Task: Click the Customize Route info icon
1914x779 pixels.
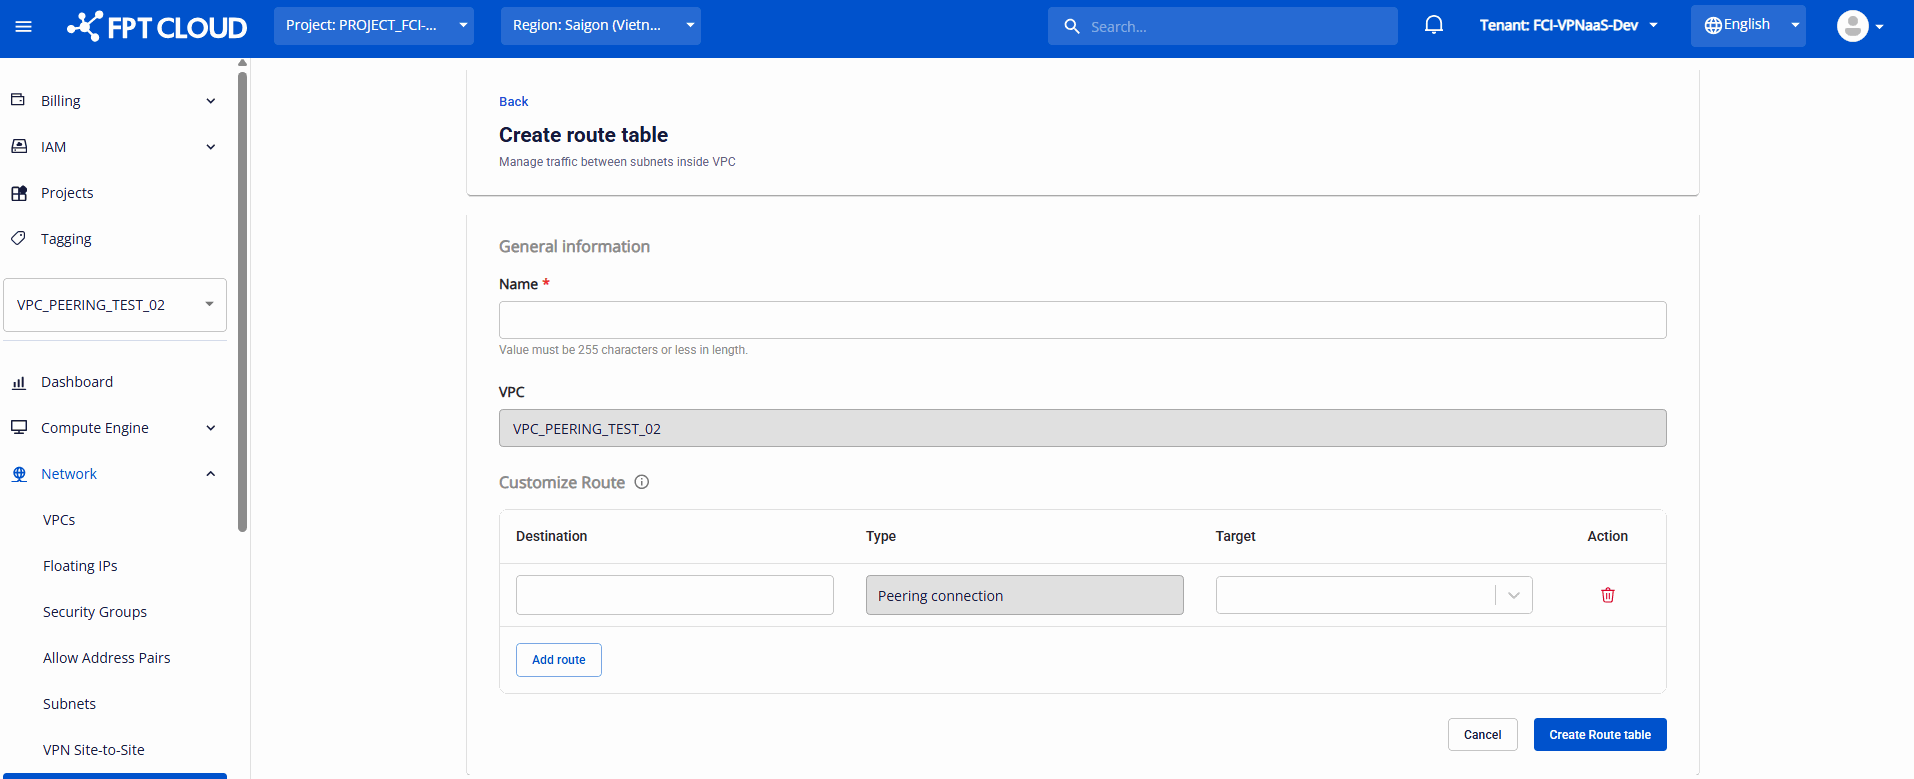Action: 642,482
